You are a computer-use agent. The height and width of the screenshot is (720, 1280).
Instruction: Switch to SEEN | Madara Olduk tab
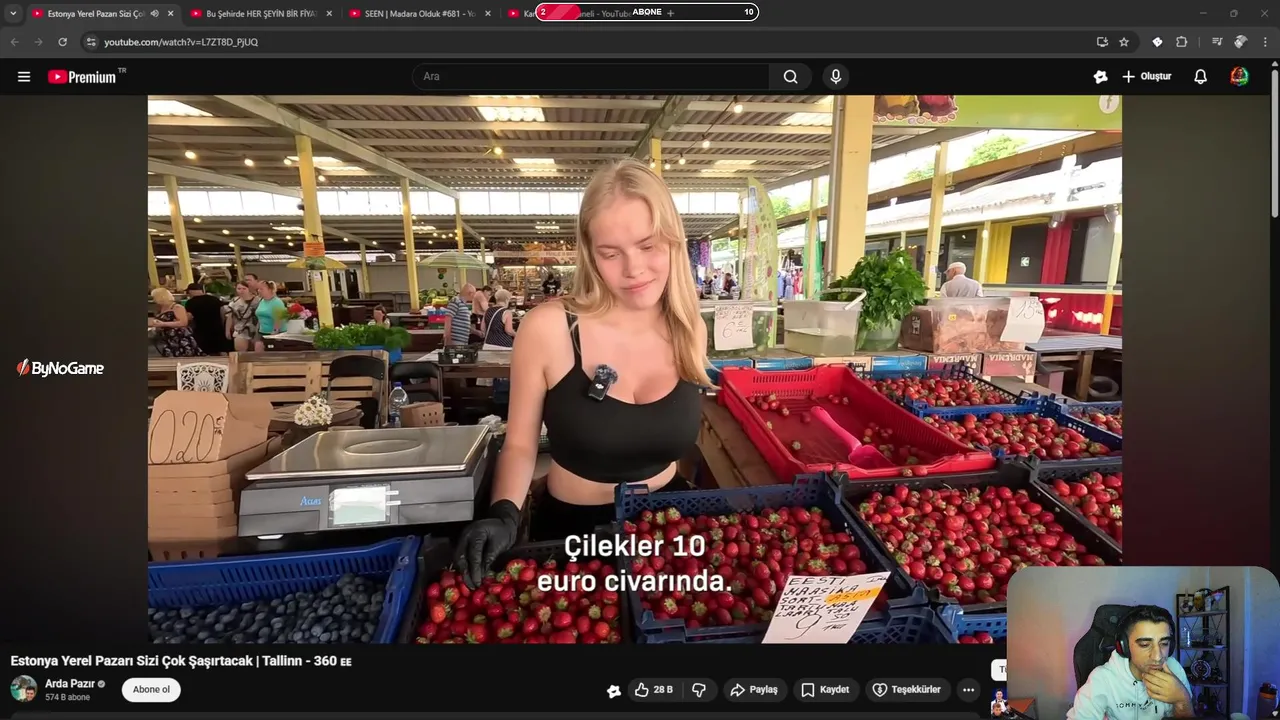(420, 14)
